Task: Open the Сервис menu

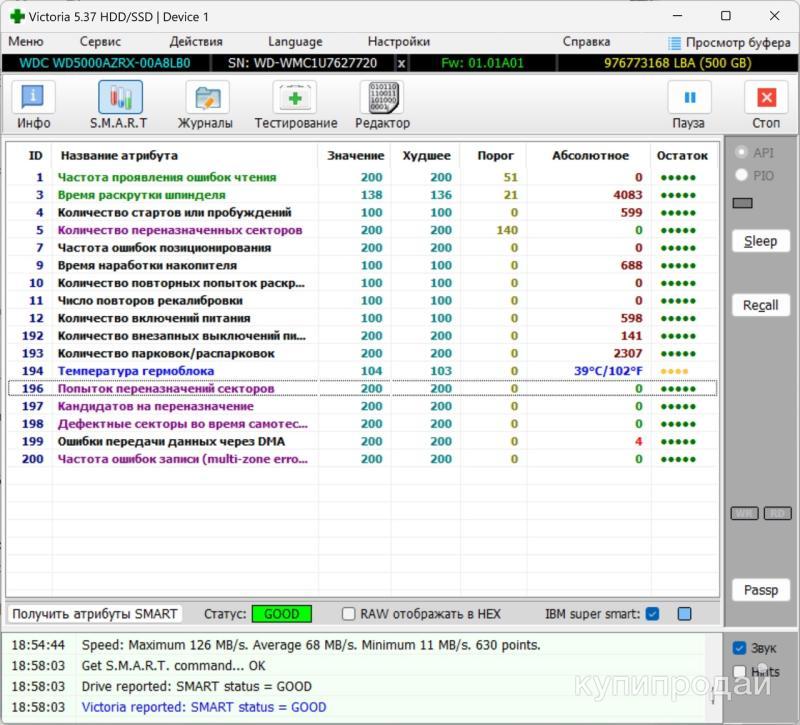Action: [x=100, y=42]
